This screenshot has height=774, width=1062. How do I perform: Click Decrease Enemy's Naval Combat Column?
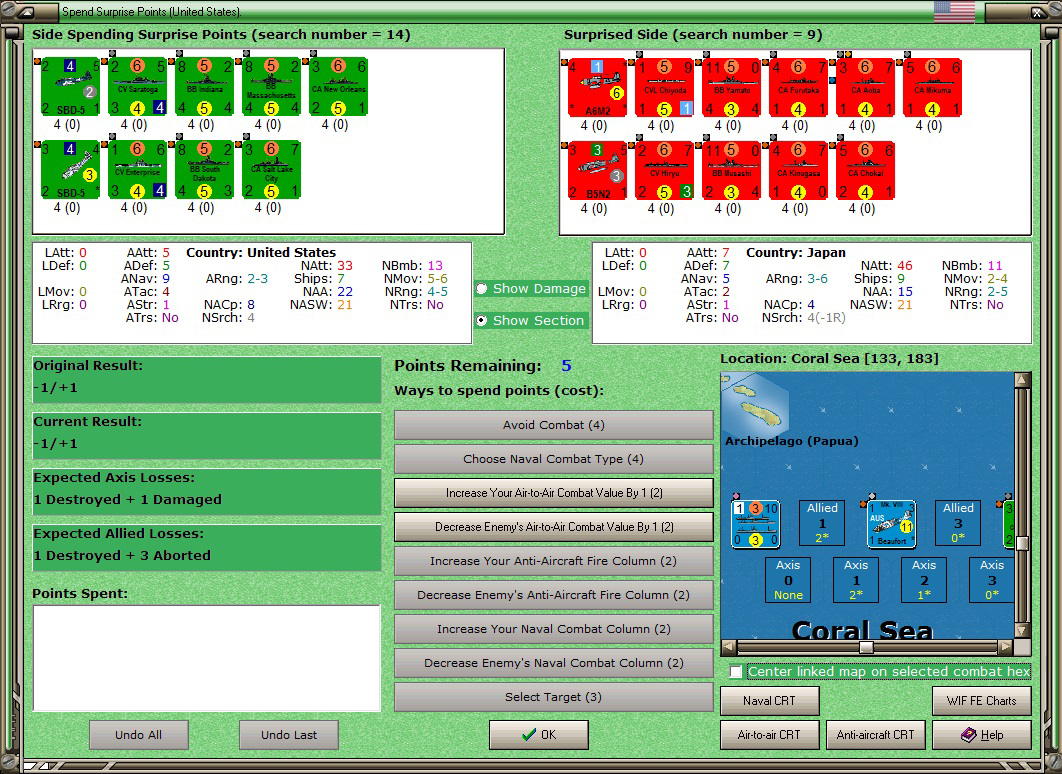point(553,663)
